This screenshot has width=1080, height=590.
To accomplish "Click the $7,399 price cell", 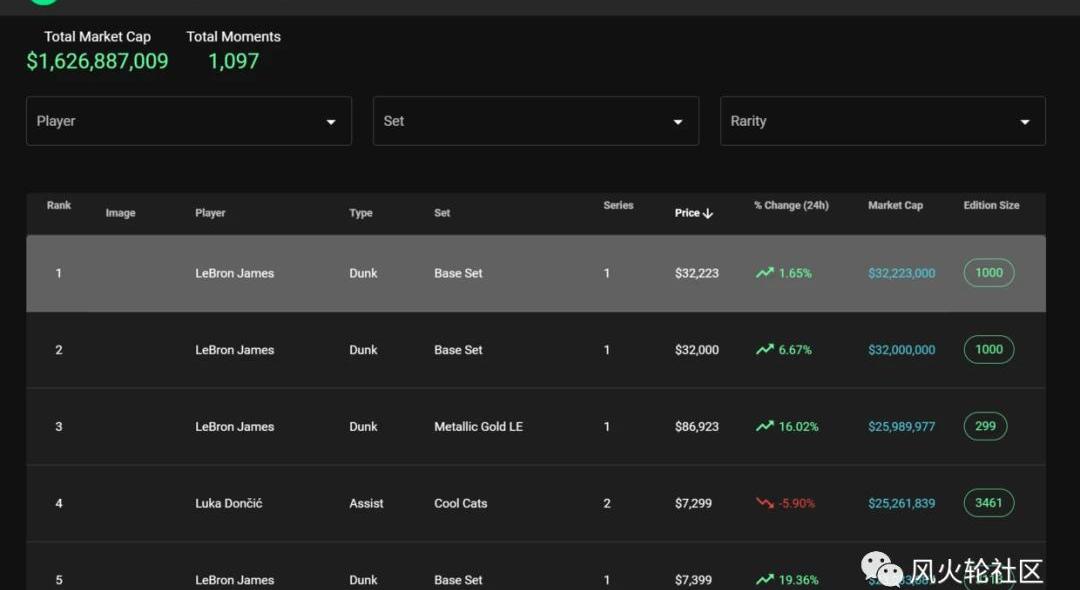I will point(694,580).
